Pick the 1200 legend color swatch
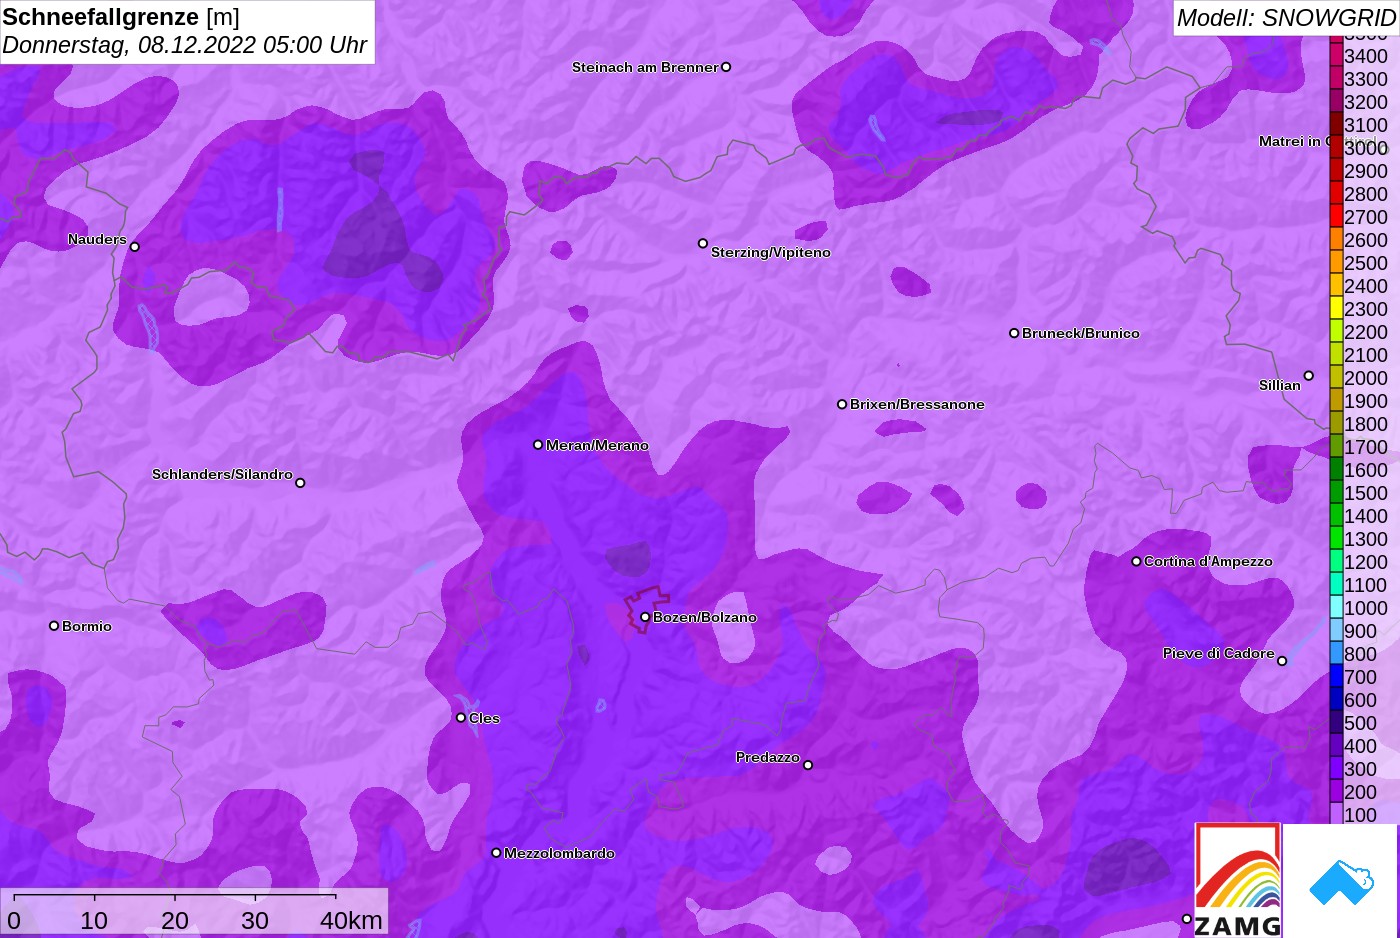This screenshot has width=1400, height=938. (x=1336, y=562)
